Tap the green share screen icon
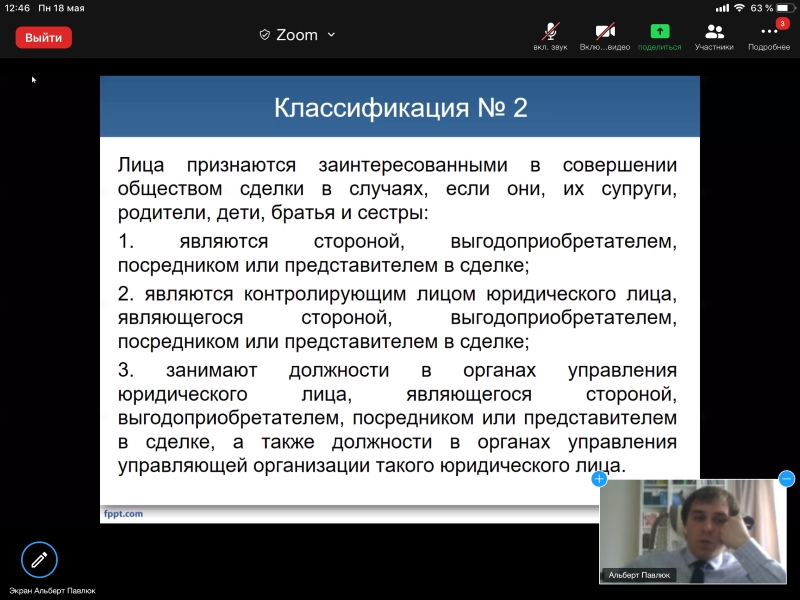The height and width of the screenshot is (600, 800). coord(659,32)
